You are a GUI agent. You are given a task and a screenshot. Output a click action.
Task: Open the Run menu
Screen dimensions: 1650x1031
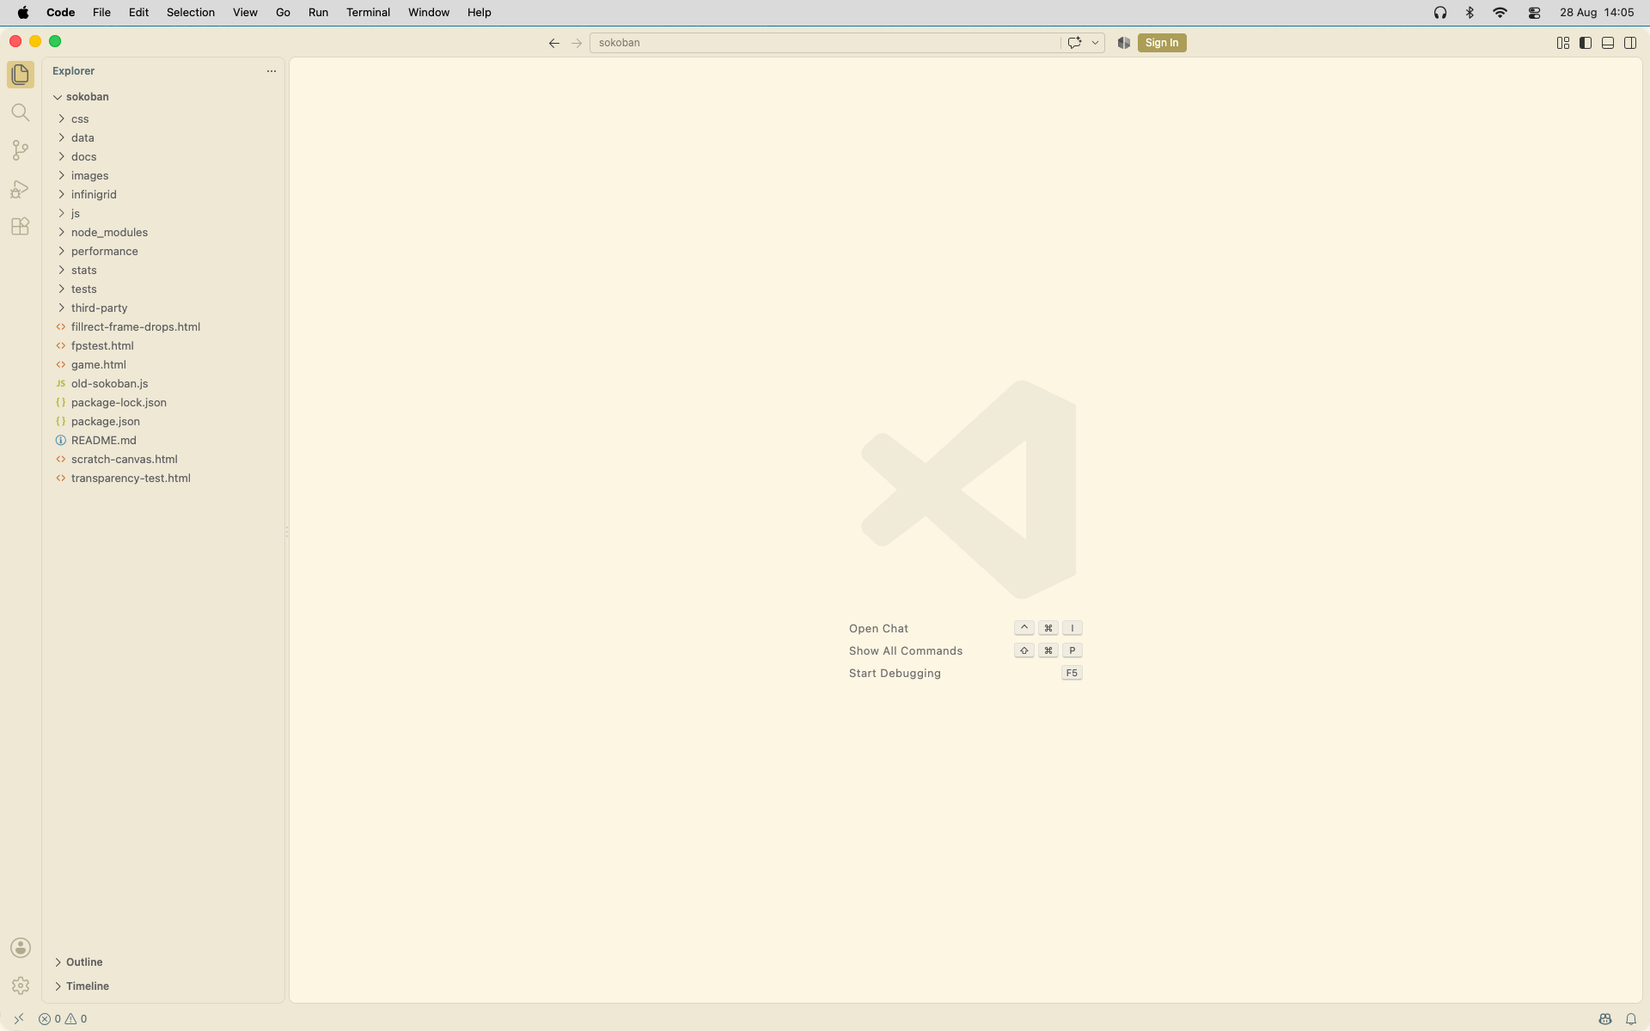pos(318,12)
